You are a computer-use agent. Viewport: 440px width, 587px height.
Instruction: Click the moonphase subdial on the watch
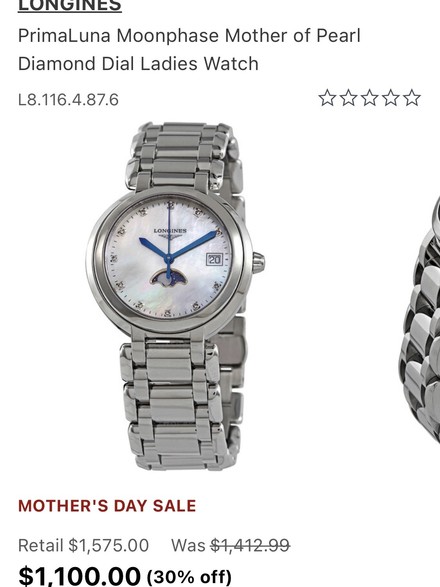(x=169, y=278)
